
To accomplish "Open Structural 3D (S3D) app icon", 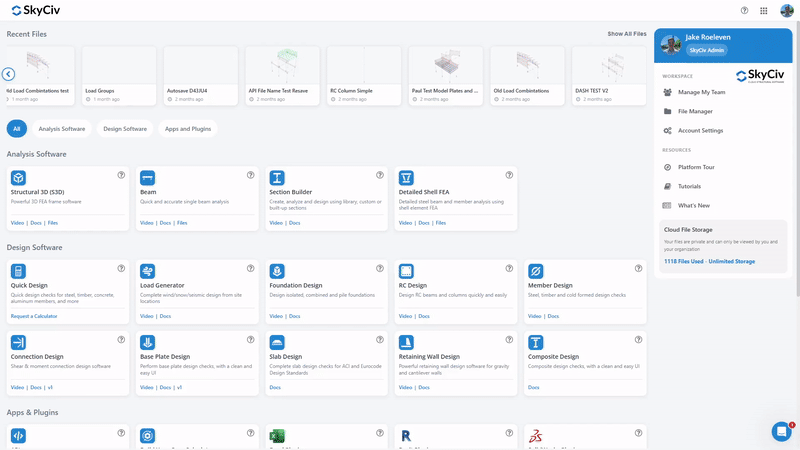I will point(18,178).
